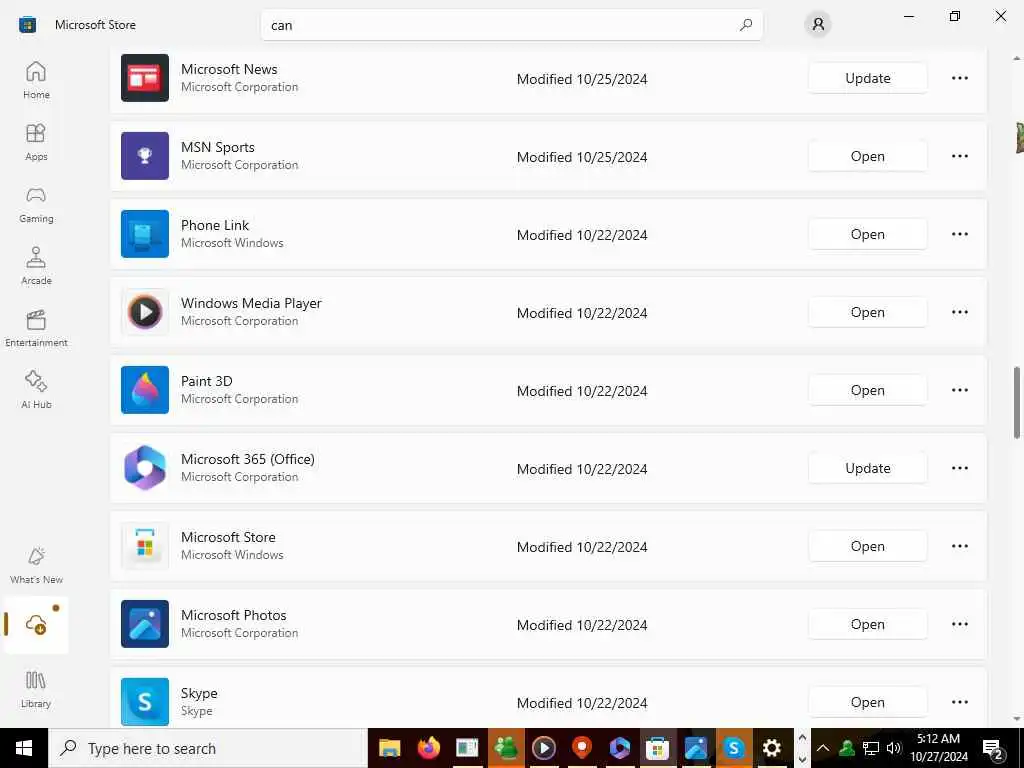Open Windows Start menu
Screen dimensions: 1024x768
pos(24,748)
